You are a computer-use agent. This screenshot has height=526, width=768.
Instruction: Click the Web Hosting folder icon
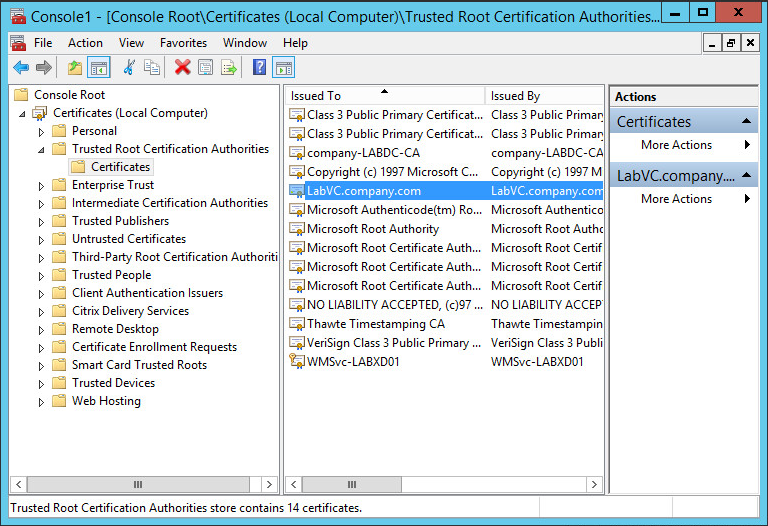point(59,401)
